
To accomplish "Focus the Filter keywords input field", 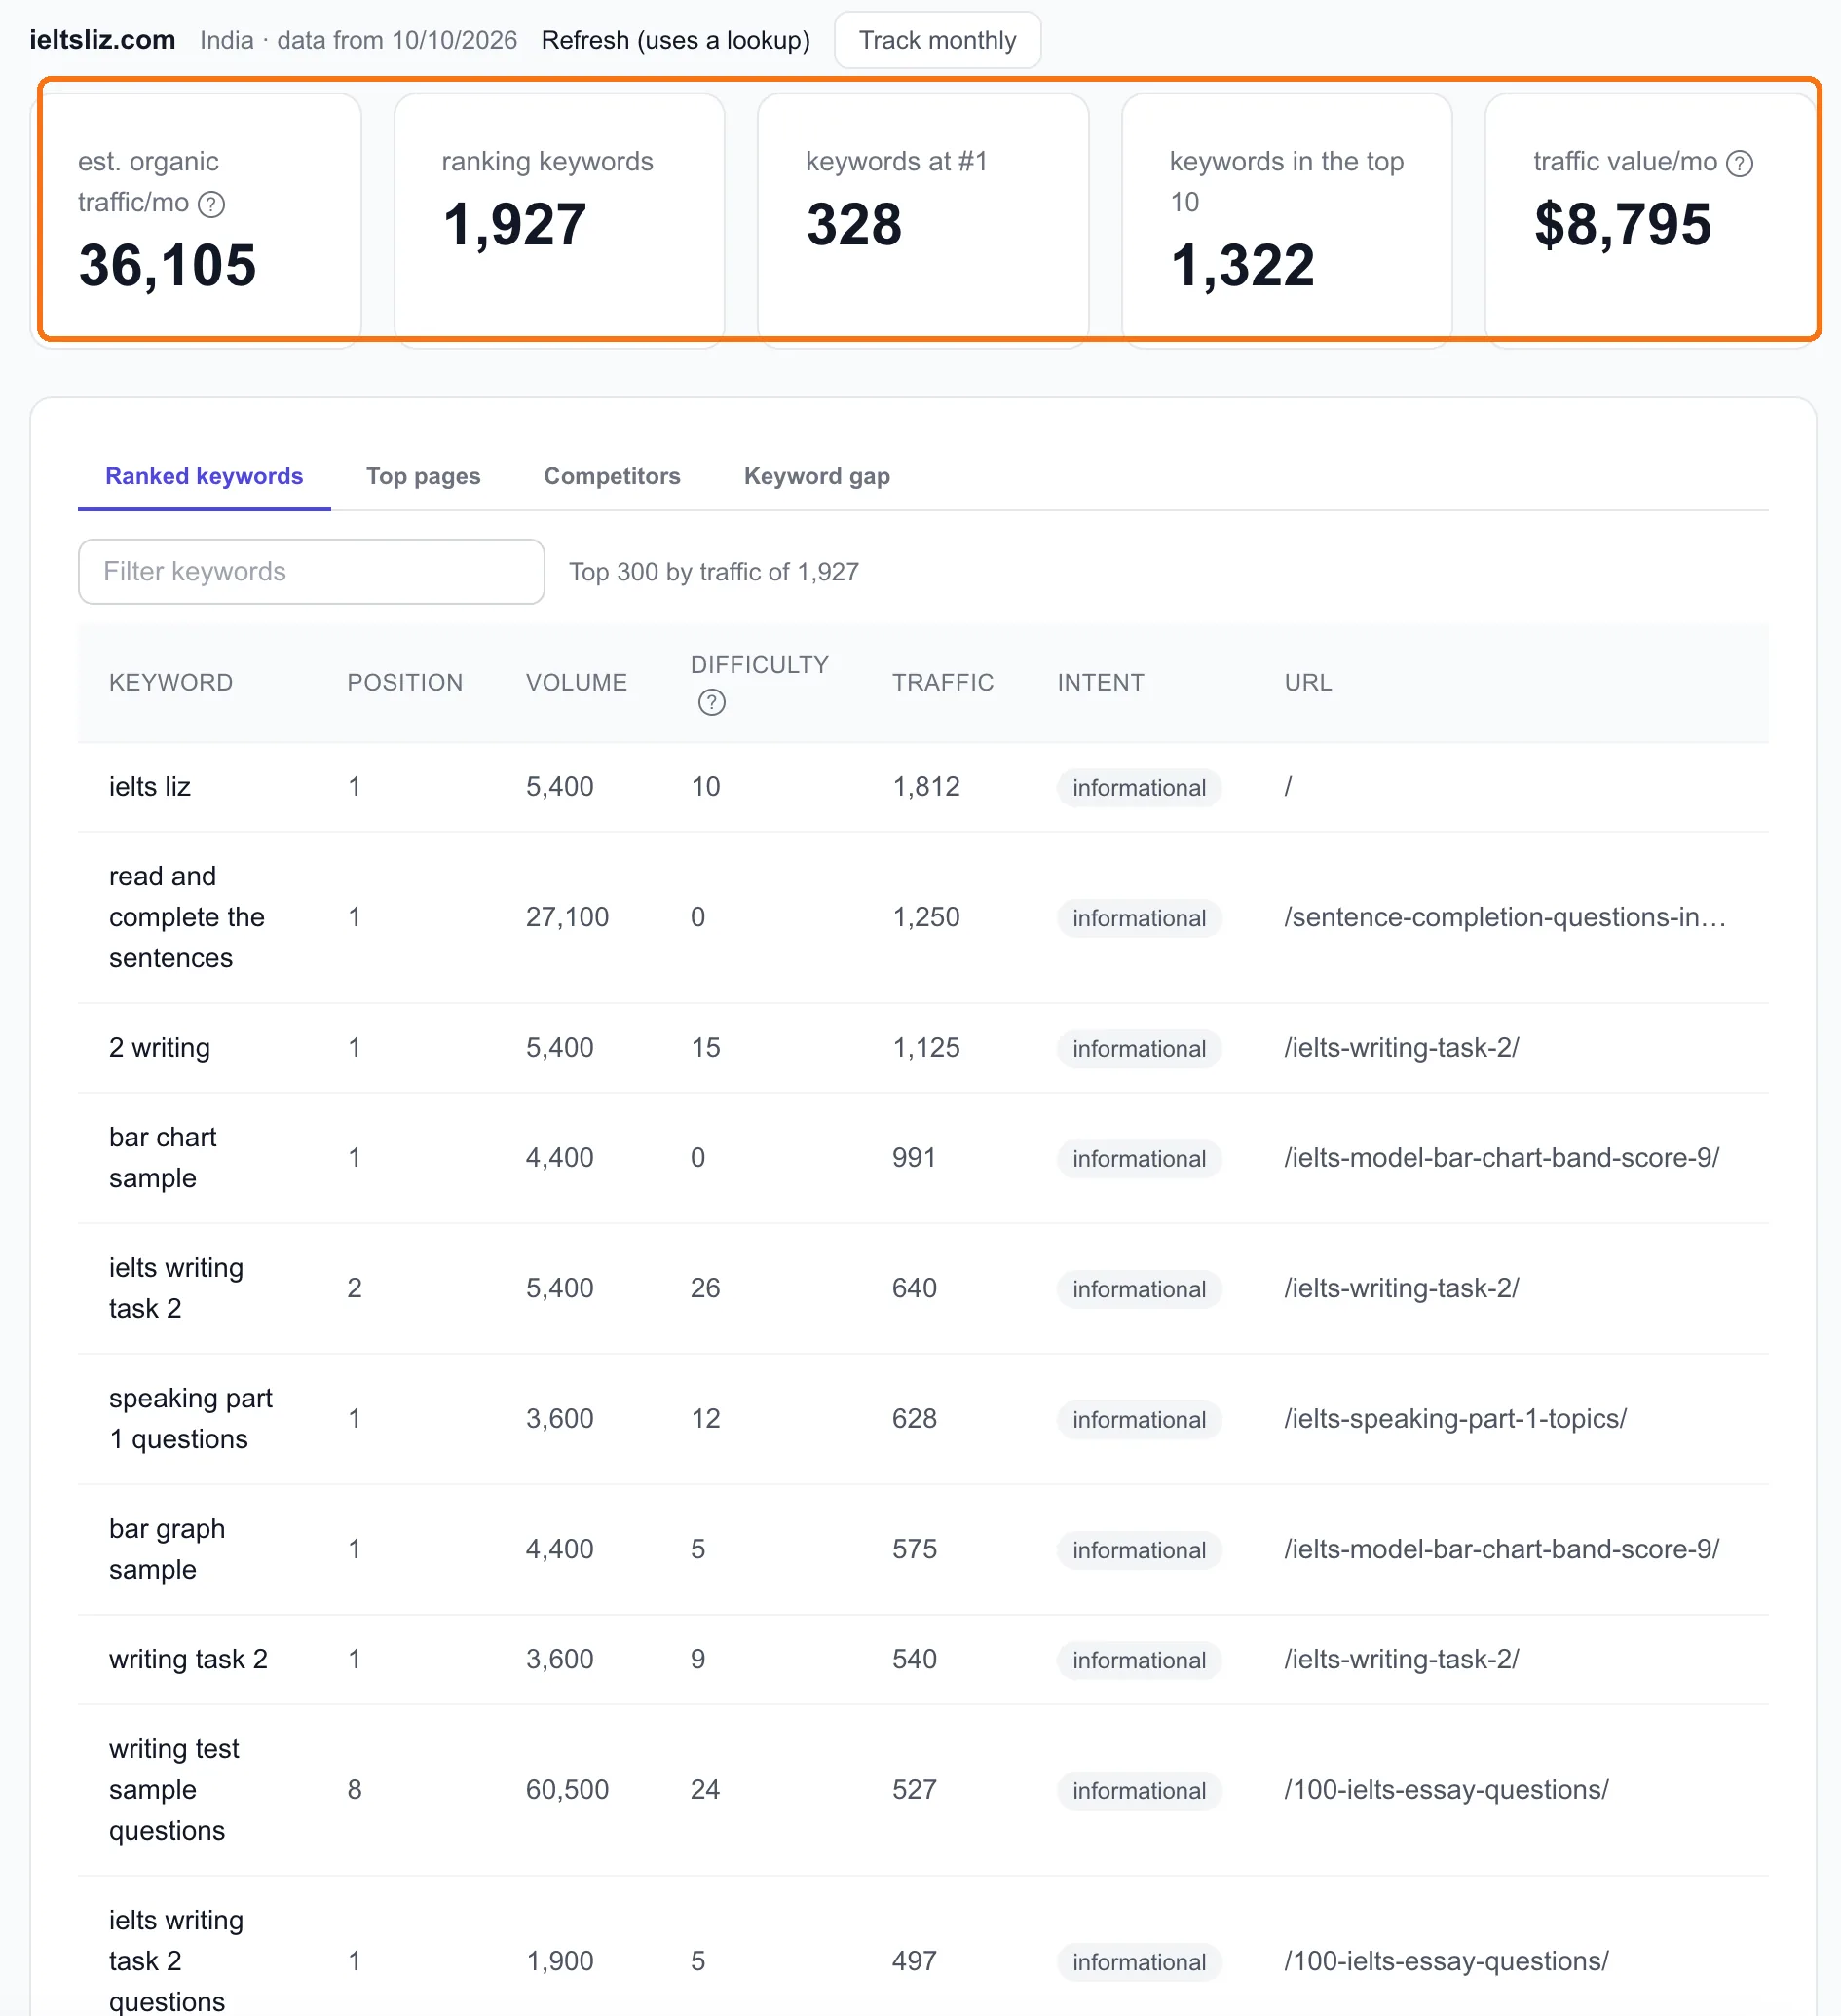I will tap(311, 571).
